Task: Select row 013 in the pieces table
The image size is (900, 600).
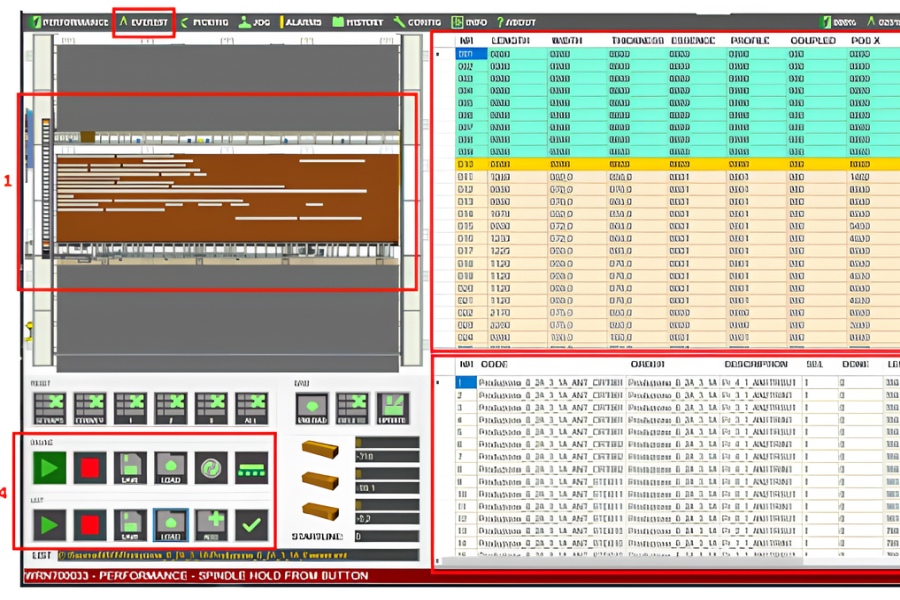Action: [x=677, y=202]
